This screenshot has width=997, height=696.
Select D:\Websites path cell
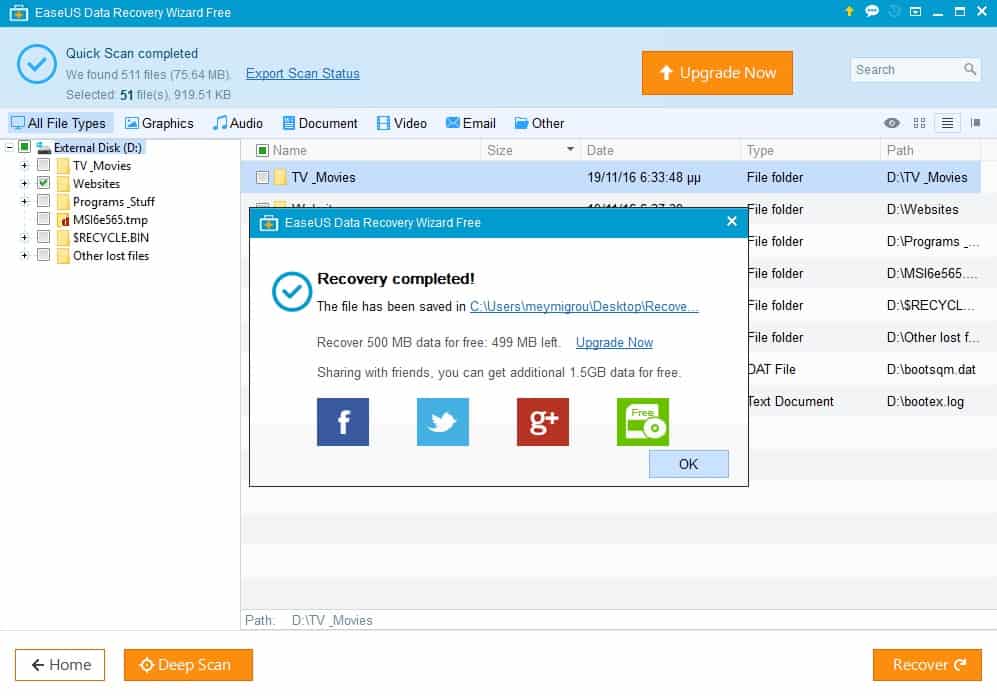click(922, 209)
